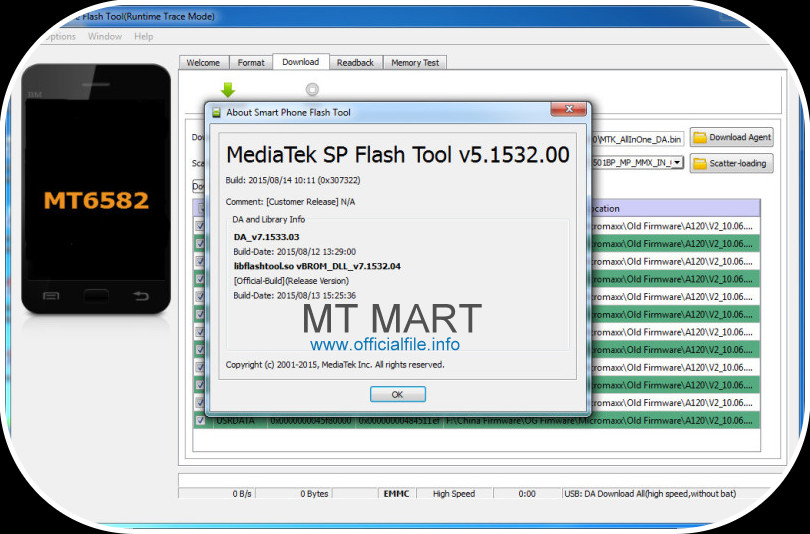Click the About dialog title bar icon
The width and height of the screenshot is (810, 534).
point(216,113)
